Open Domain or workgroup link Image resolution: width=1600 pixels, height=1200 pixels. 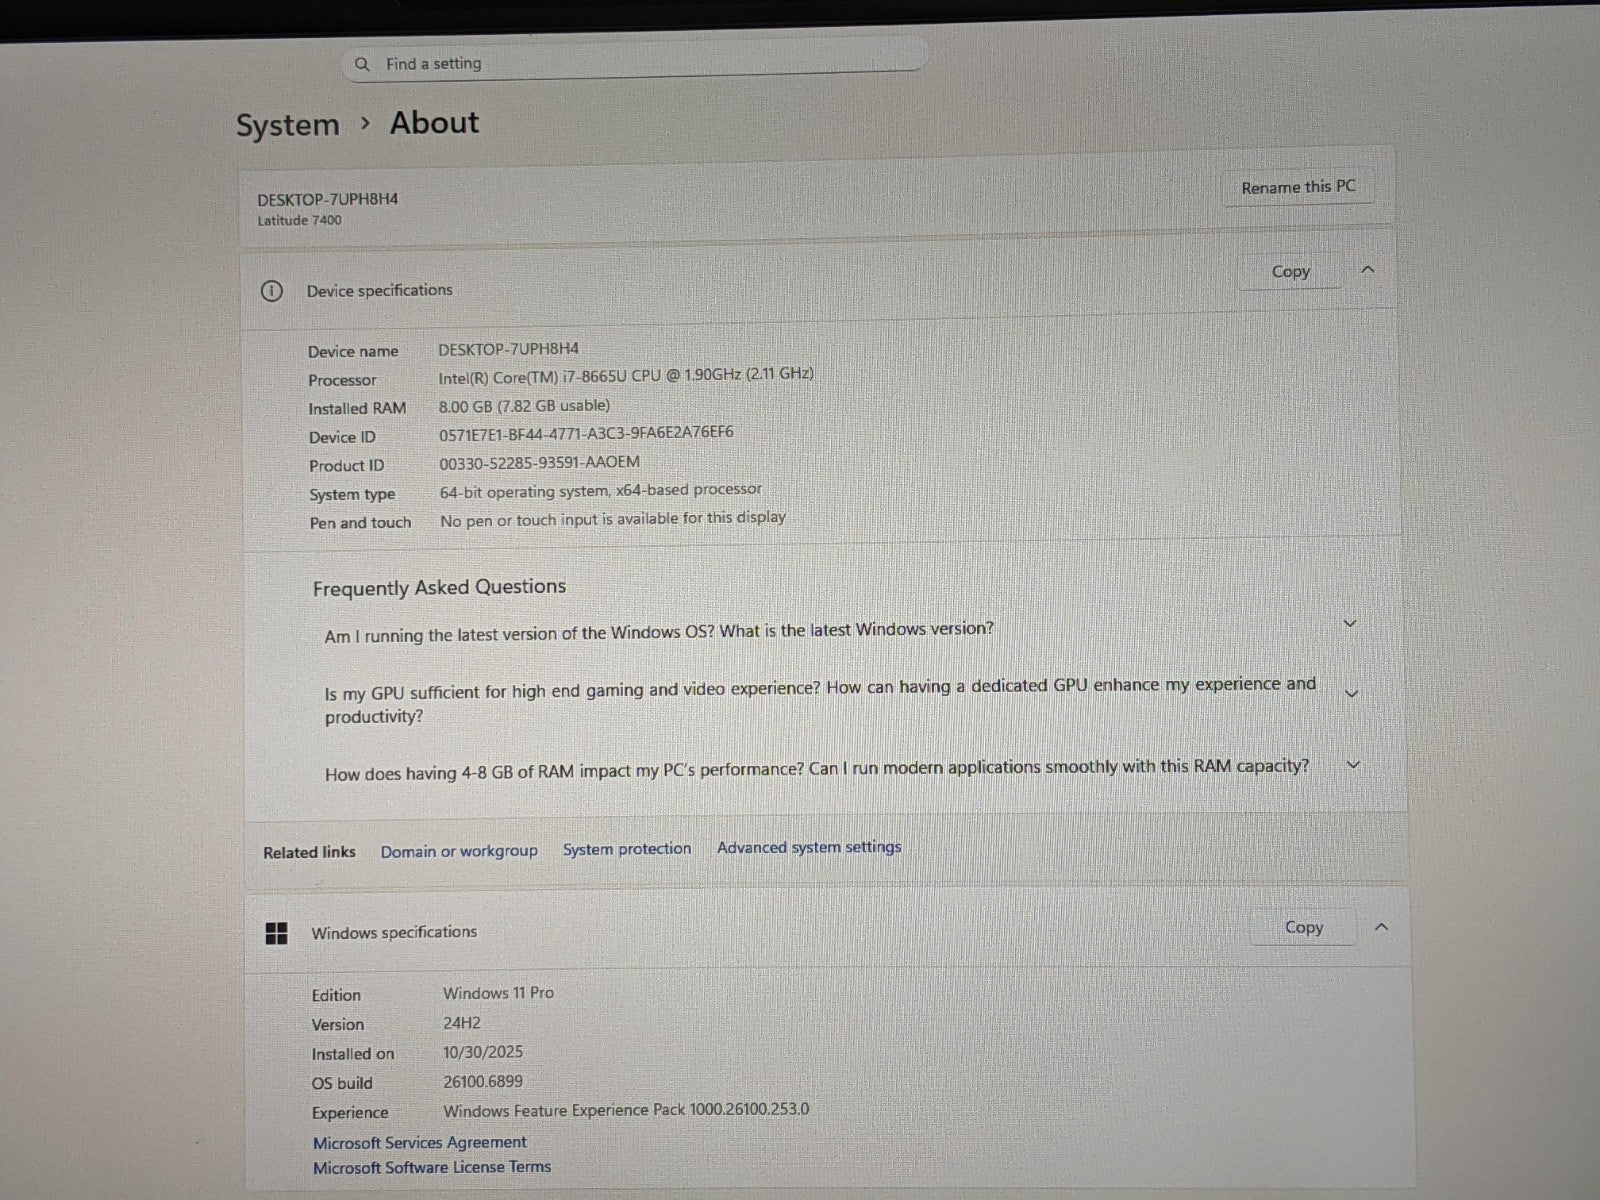tap(458, 851)
